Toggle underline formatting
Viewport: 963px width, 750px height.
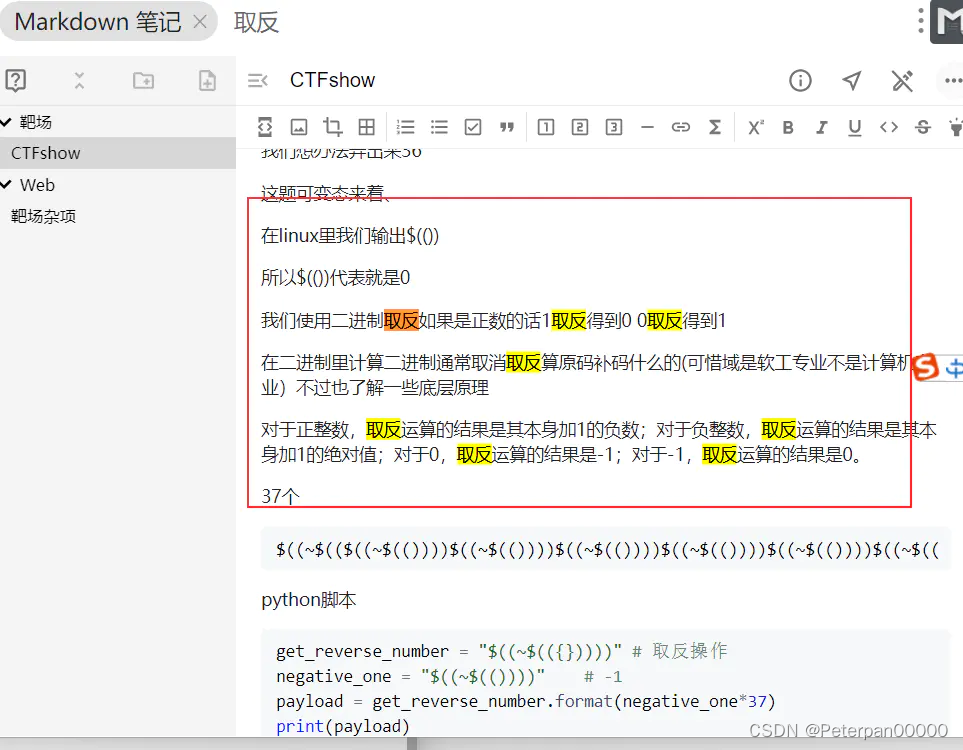pyautogui.click(x=854, y=127)
